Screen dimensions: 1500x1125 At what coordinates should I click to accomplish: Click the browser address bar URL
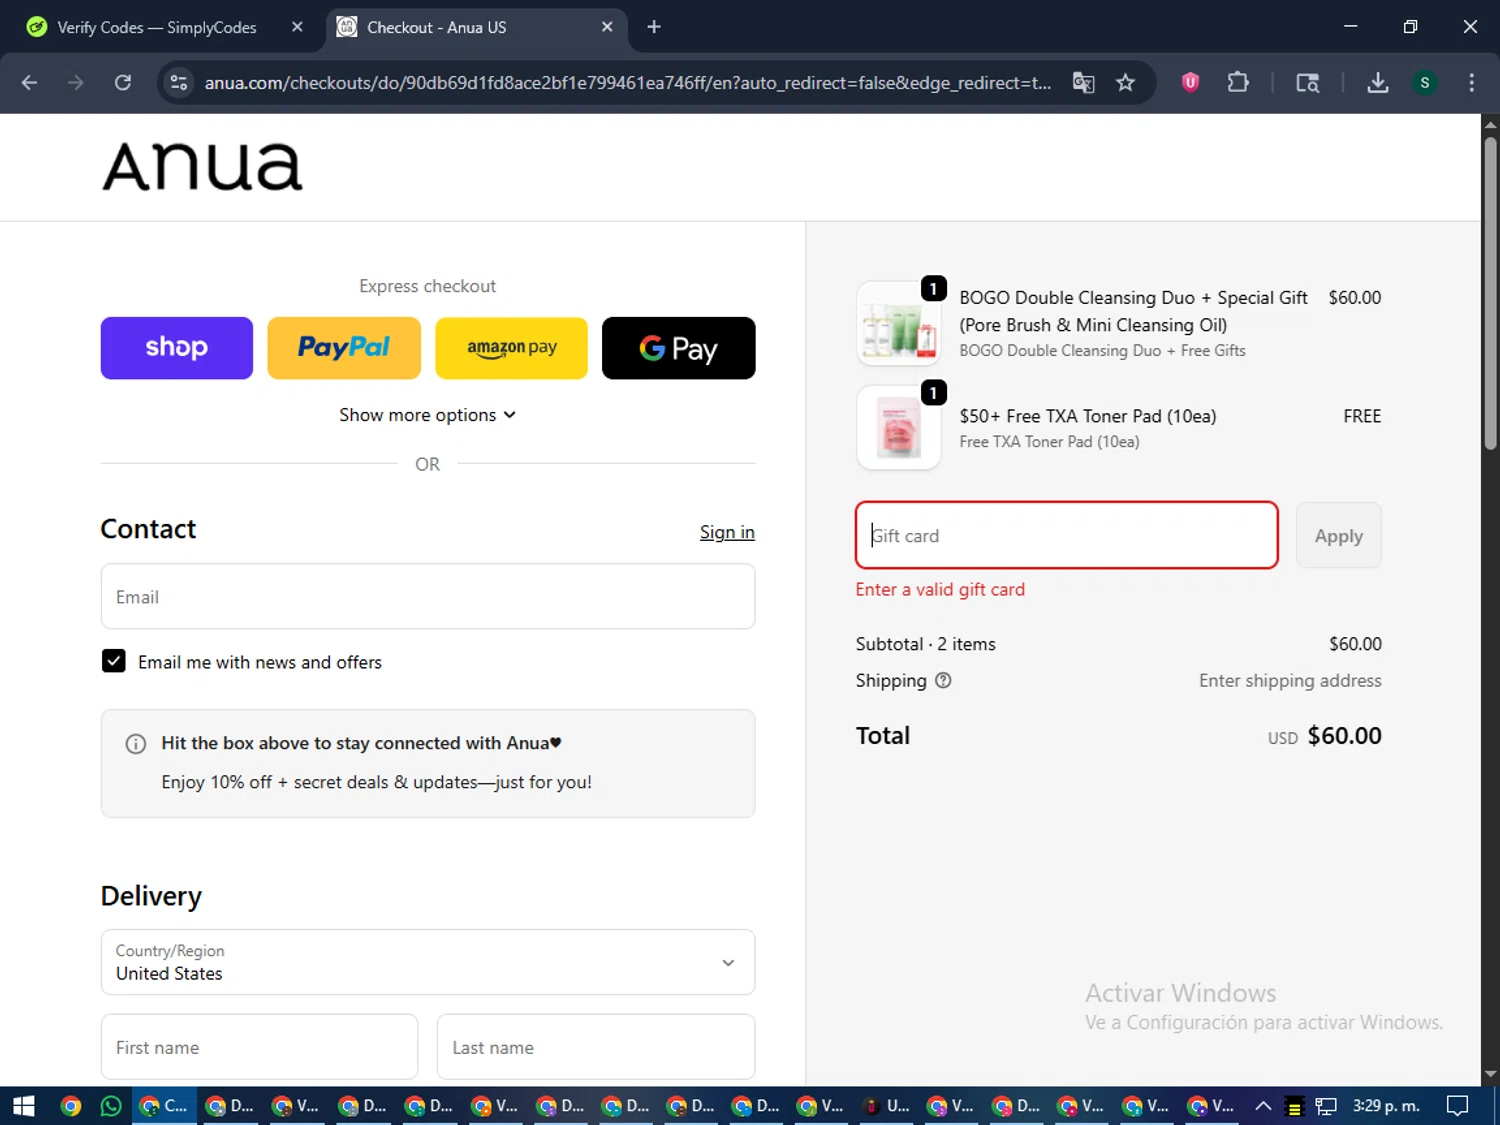(x=627, y=83)
